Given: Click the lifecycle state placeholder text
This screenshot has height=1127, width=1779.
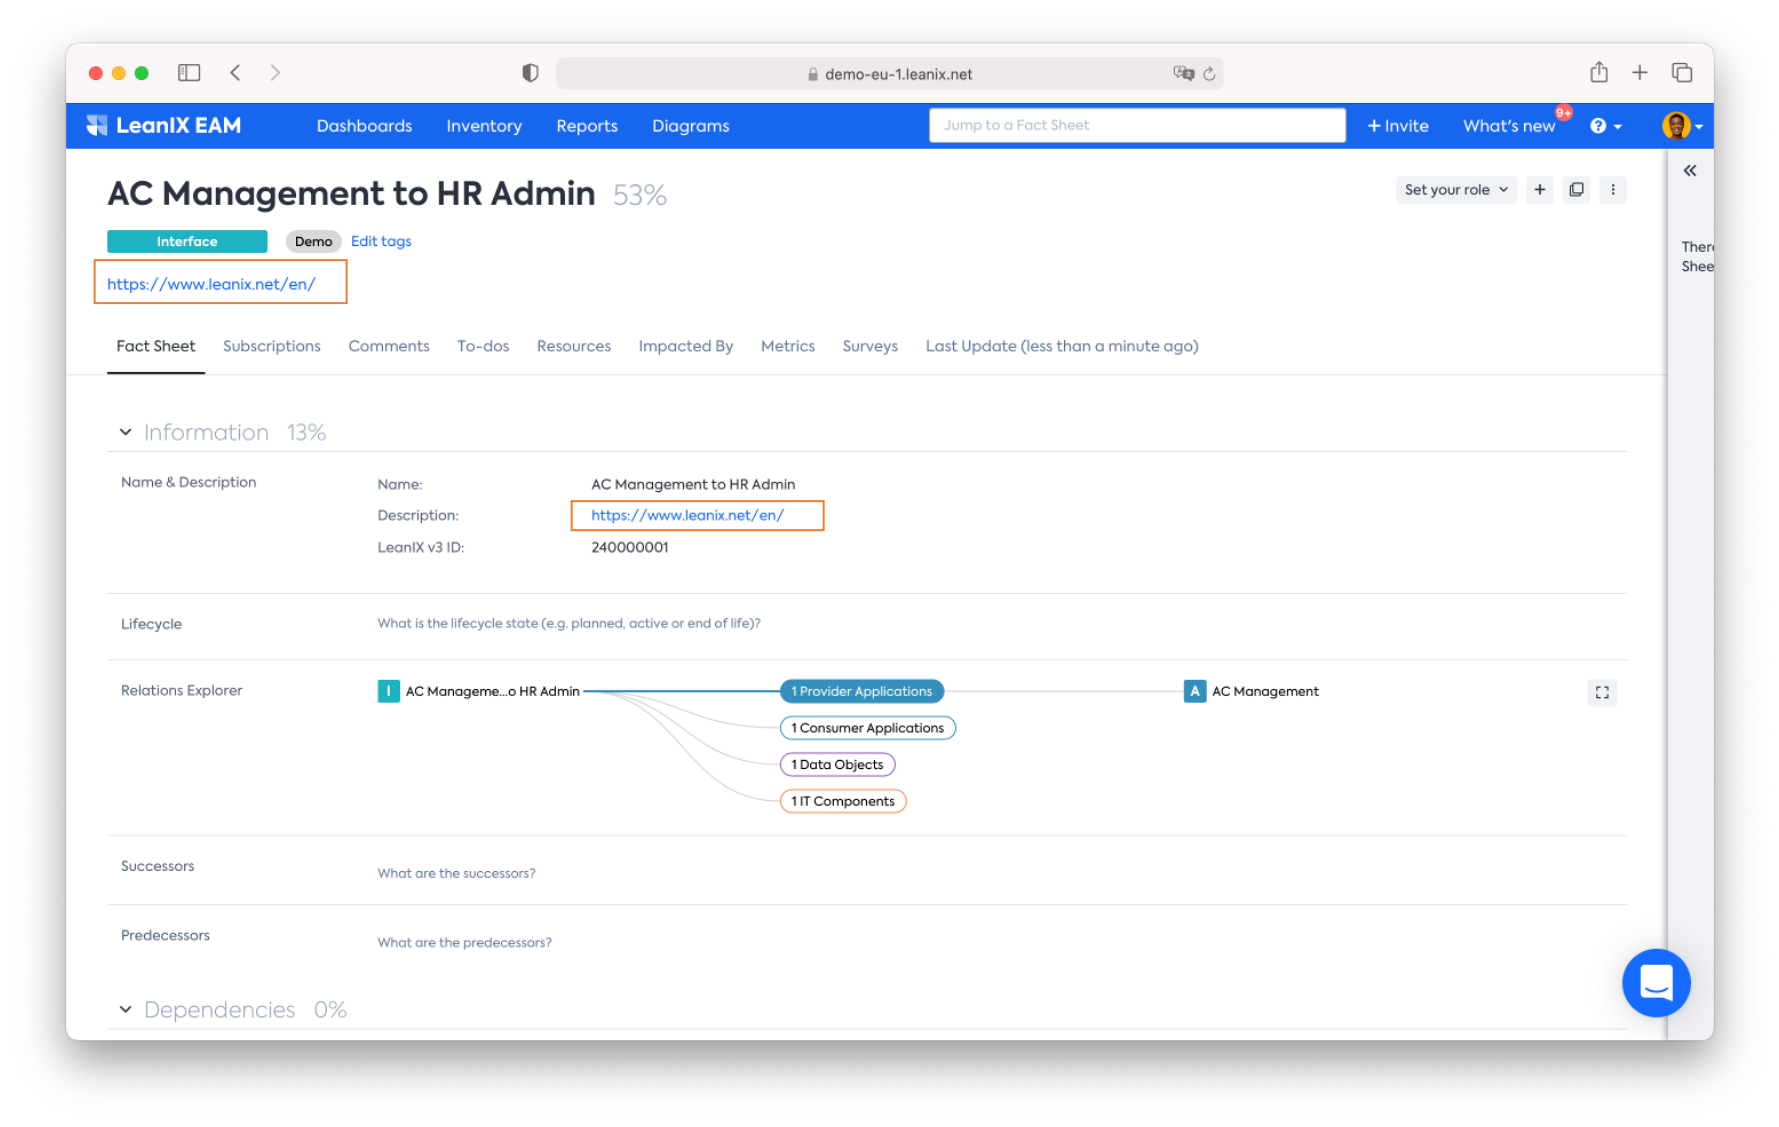Looking at the screenshot, I should [x=569, y=623].
